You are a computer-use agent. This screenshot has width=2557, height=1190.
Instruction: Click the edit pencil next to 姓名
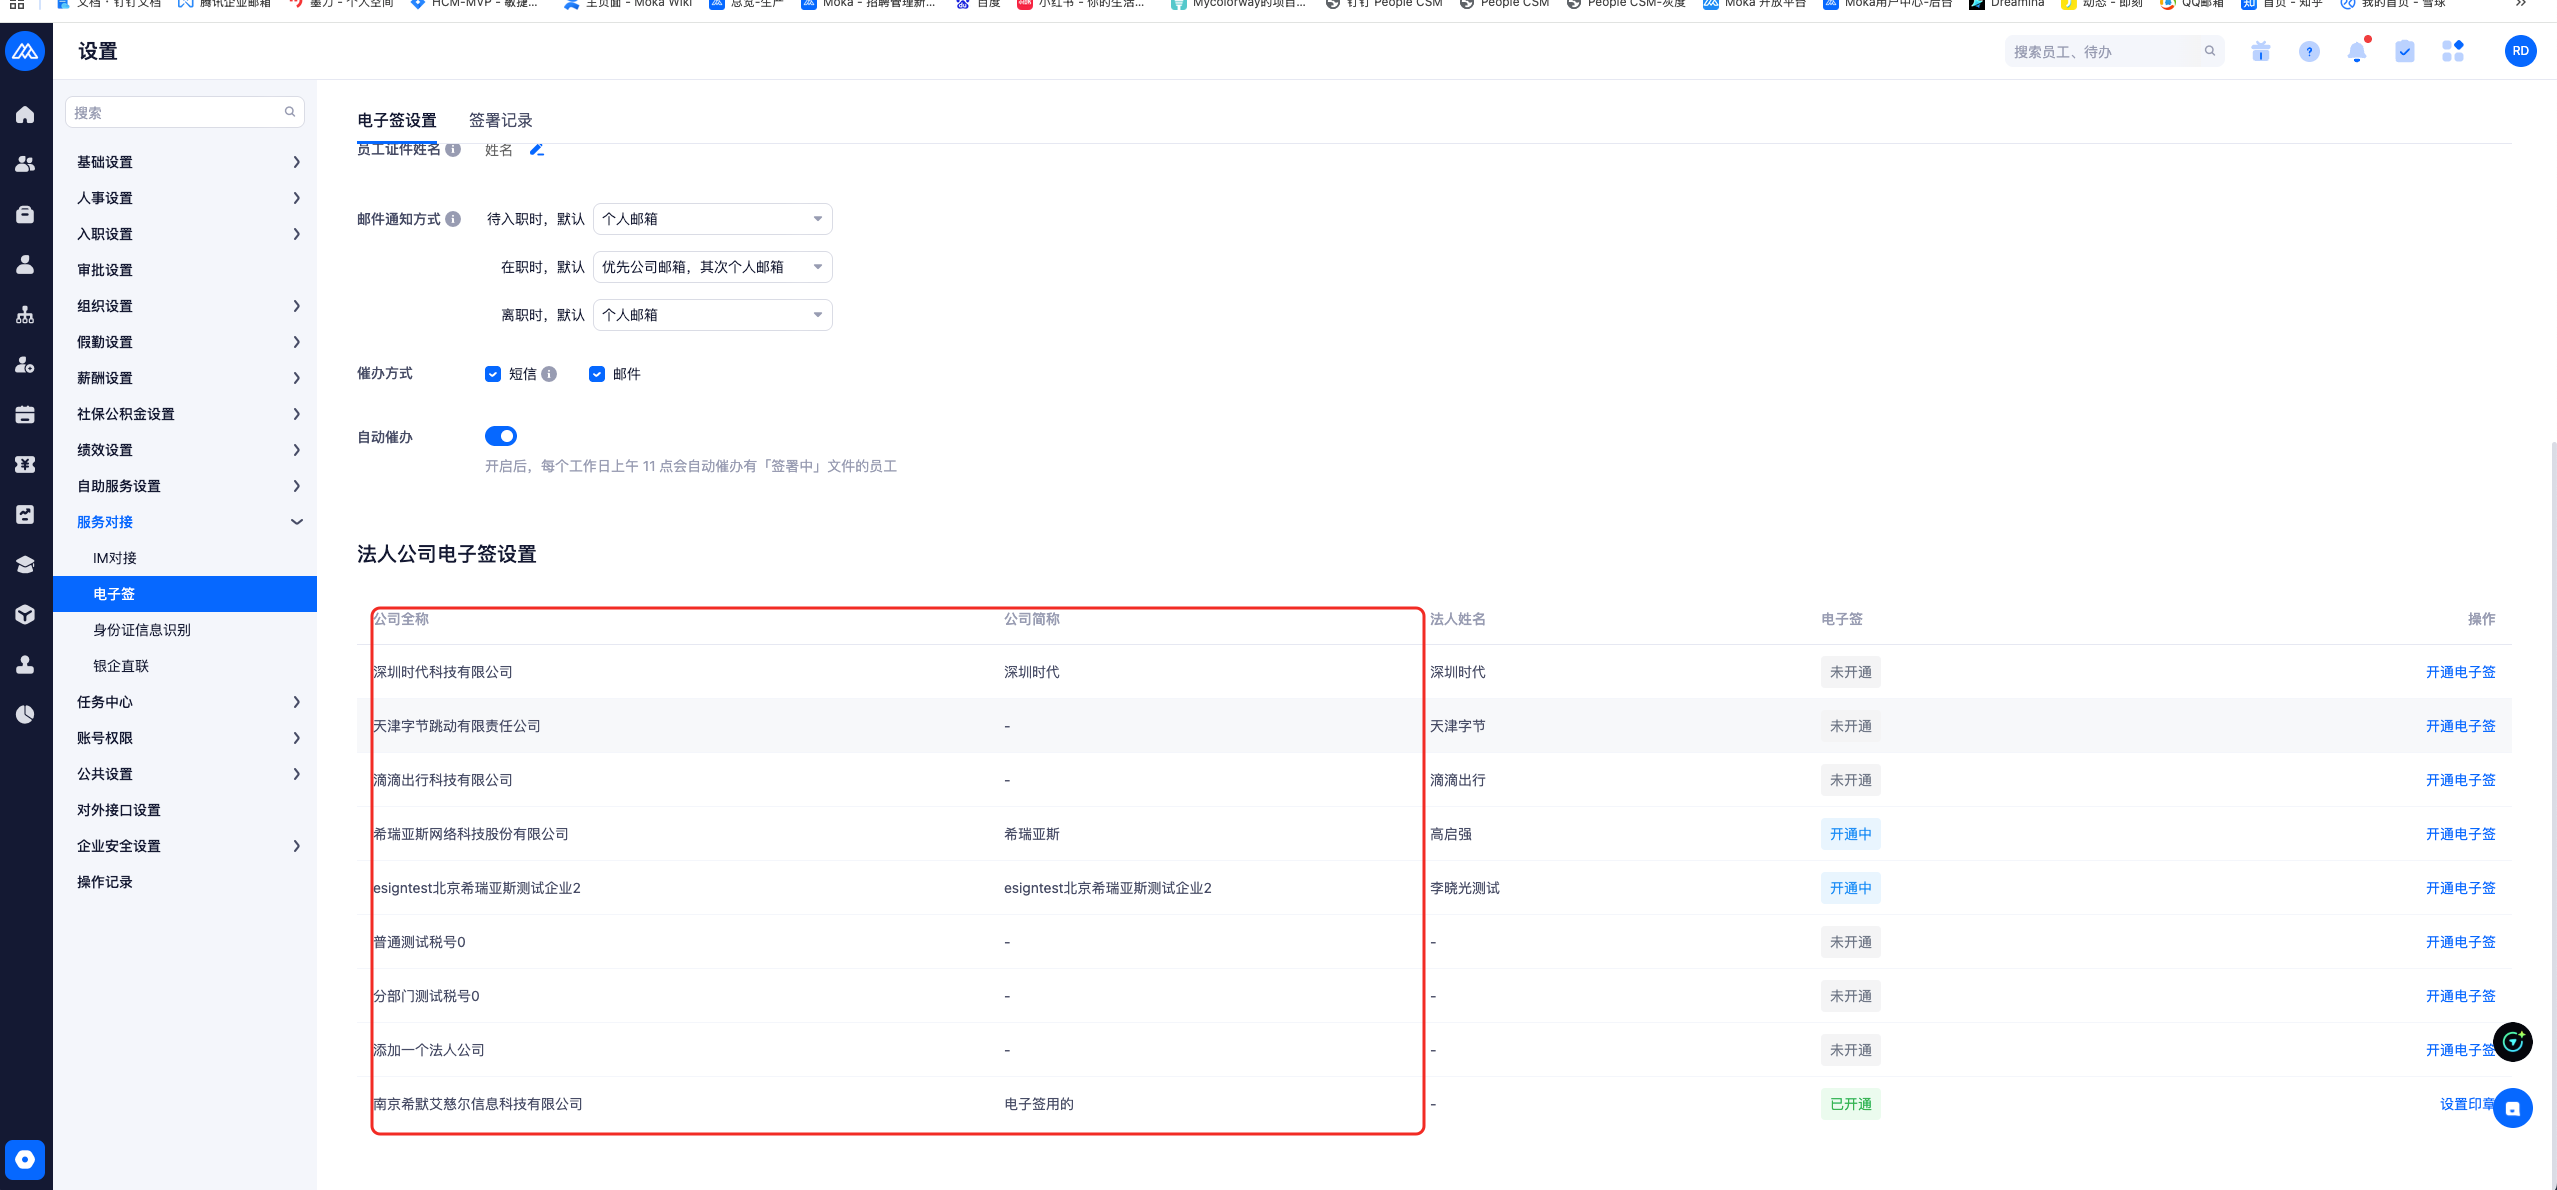click(x=536, y=150)
